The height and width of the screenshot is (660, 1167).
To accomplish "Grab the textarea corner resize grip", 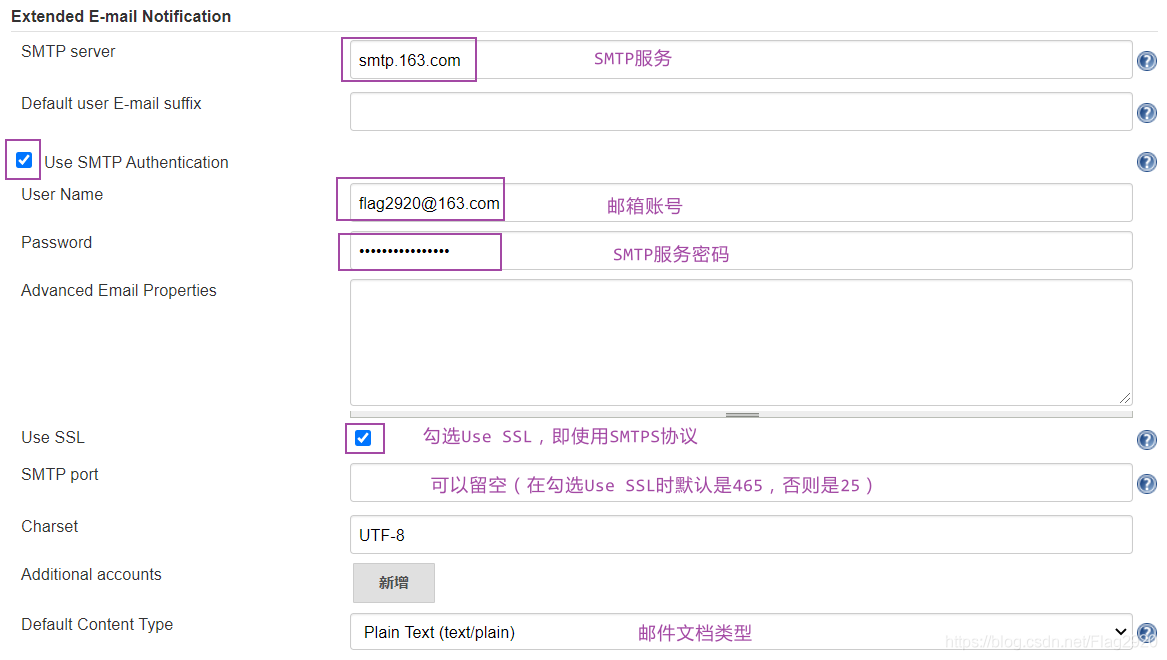I will tap(1126, 398).
